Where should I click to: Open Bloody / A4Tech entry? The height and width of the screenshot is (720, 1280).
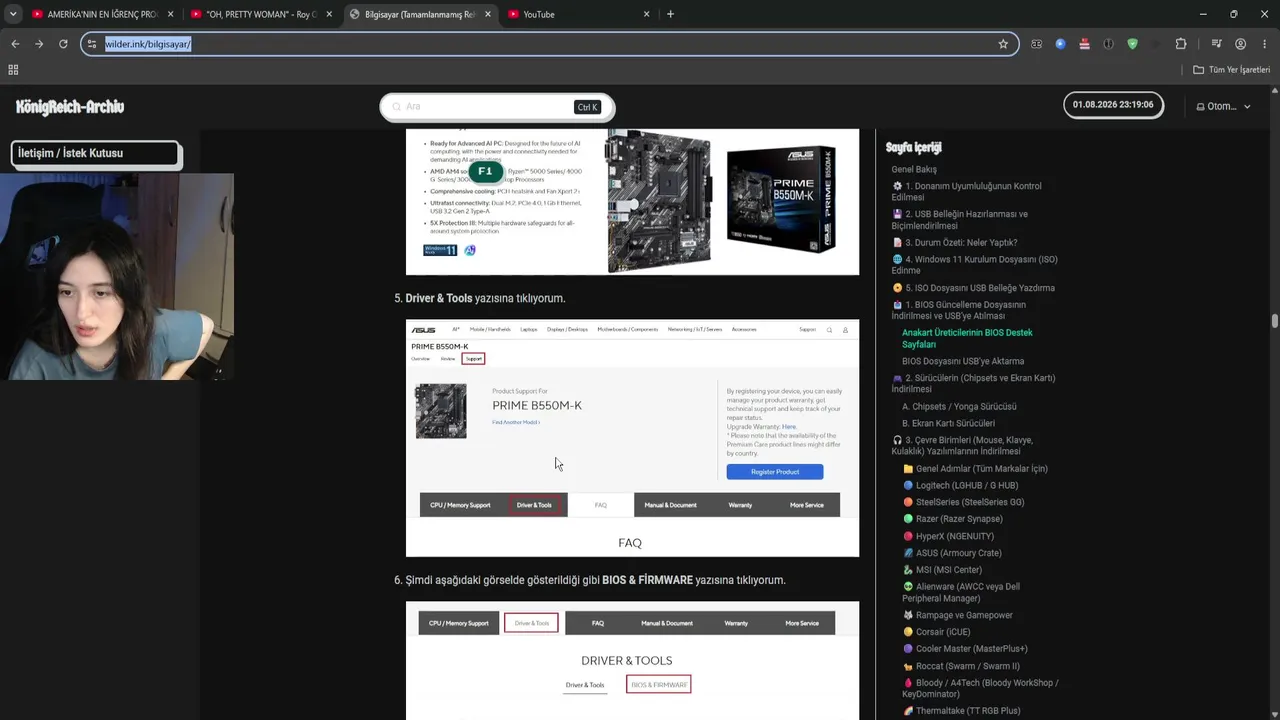coord(980,688)
